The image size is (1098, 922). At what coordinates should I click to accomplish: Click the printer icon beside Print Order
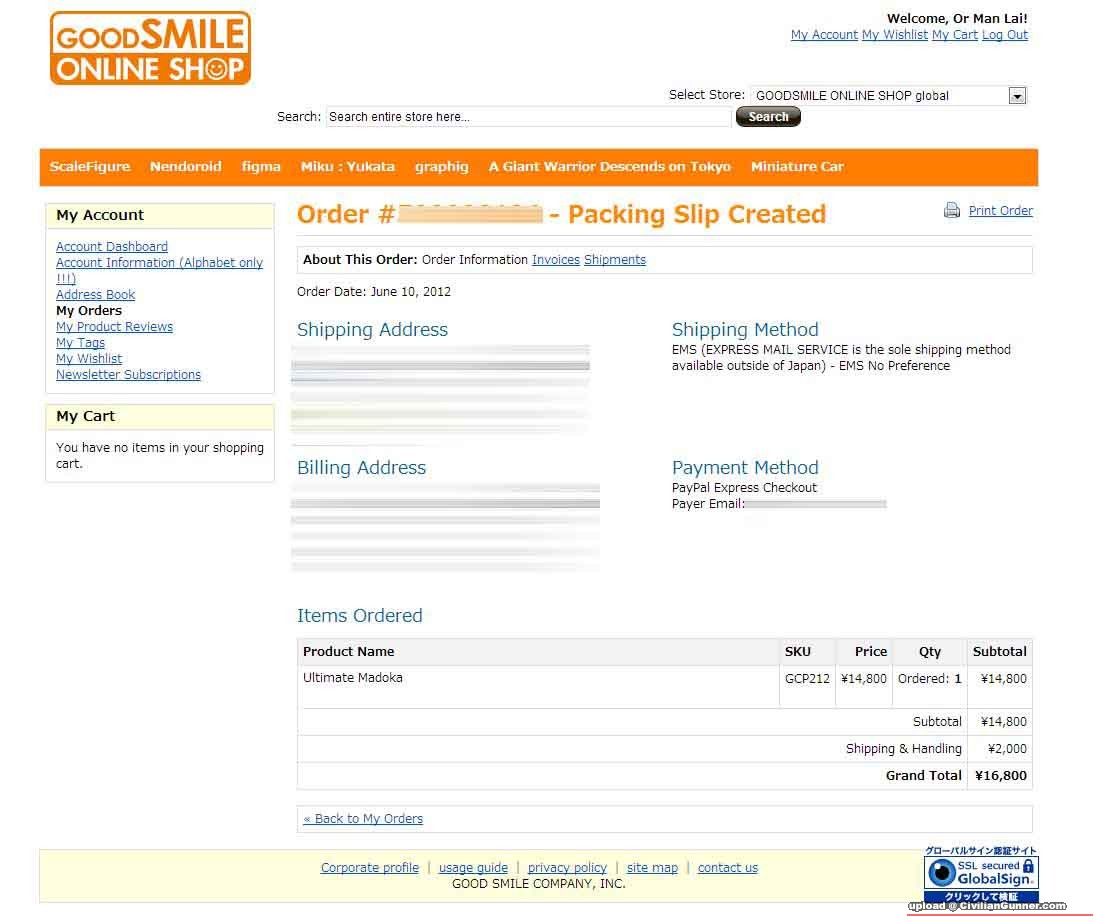[952, 211]
